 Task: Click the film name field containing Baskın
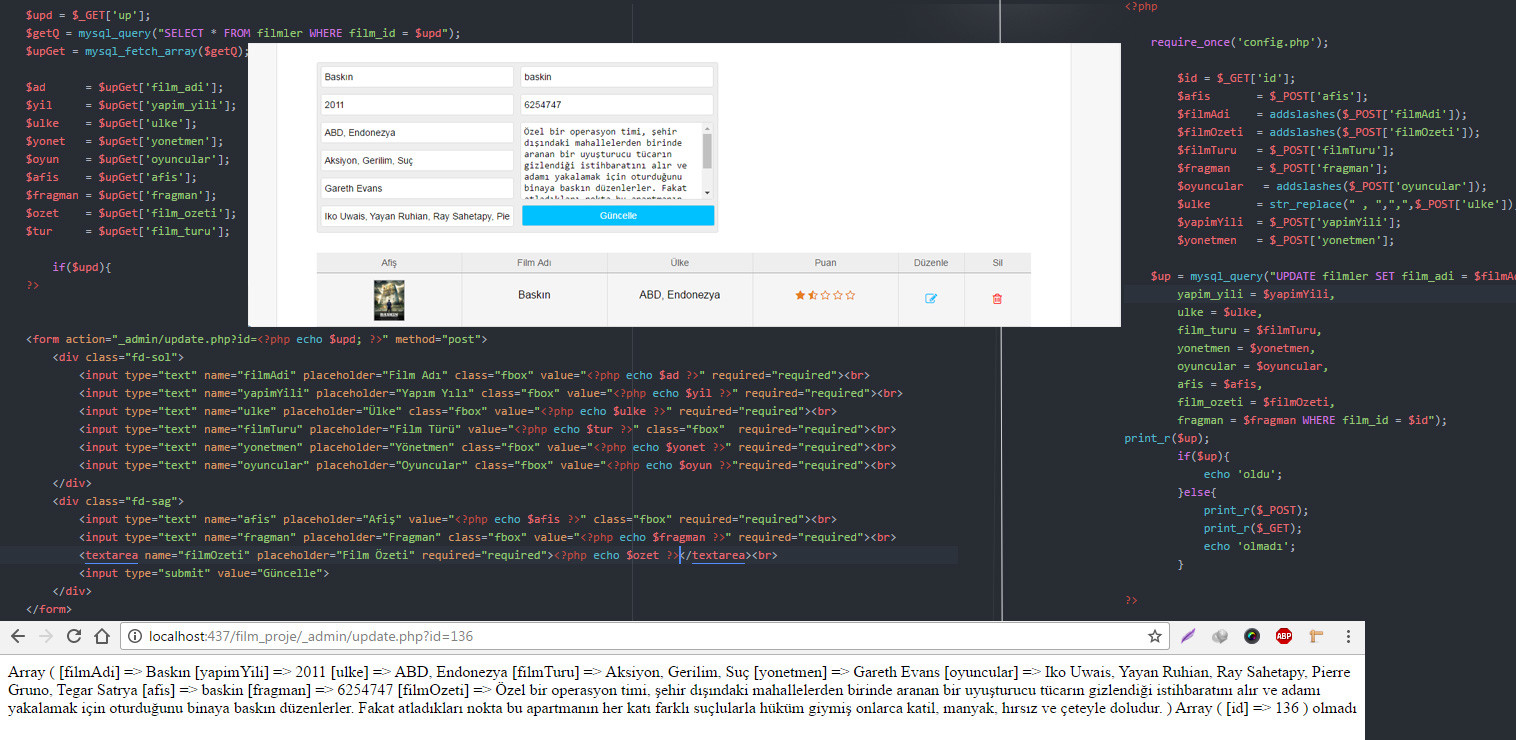click(417, 77)
